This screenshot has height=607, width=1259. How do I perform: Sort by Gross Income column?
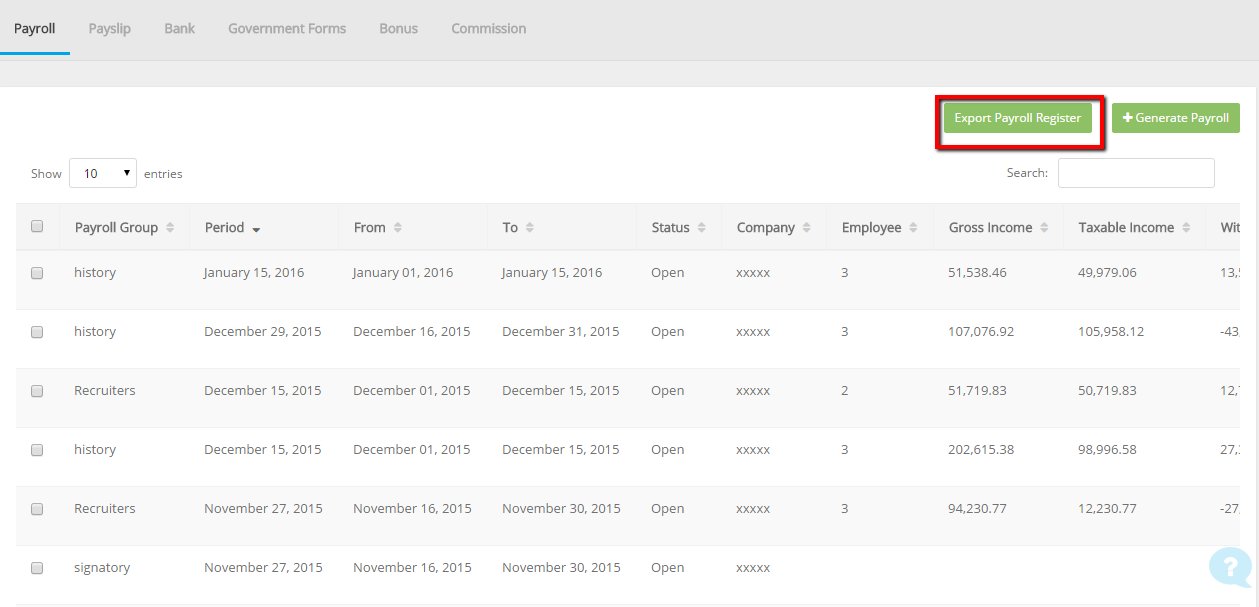(998, 227)
